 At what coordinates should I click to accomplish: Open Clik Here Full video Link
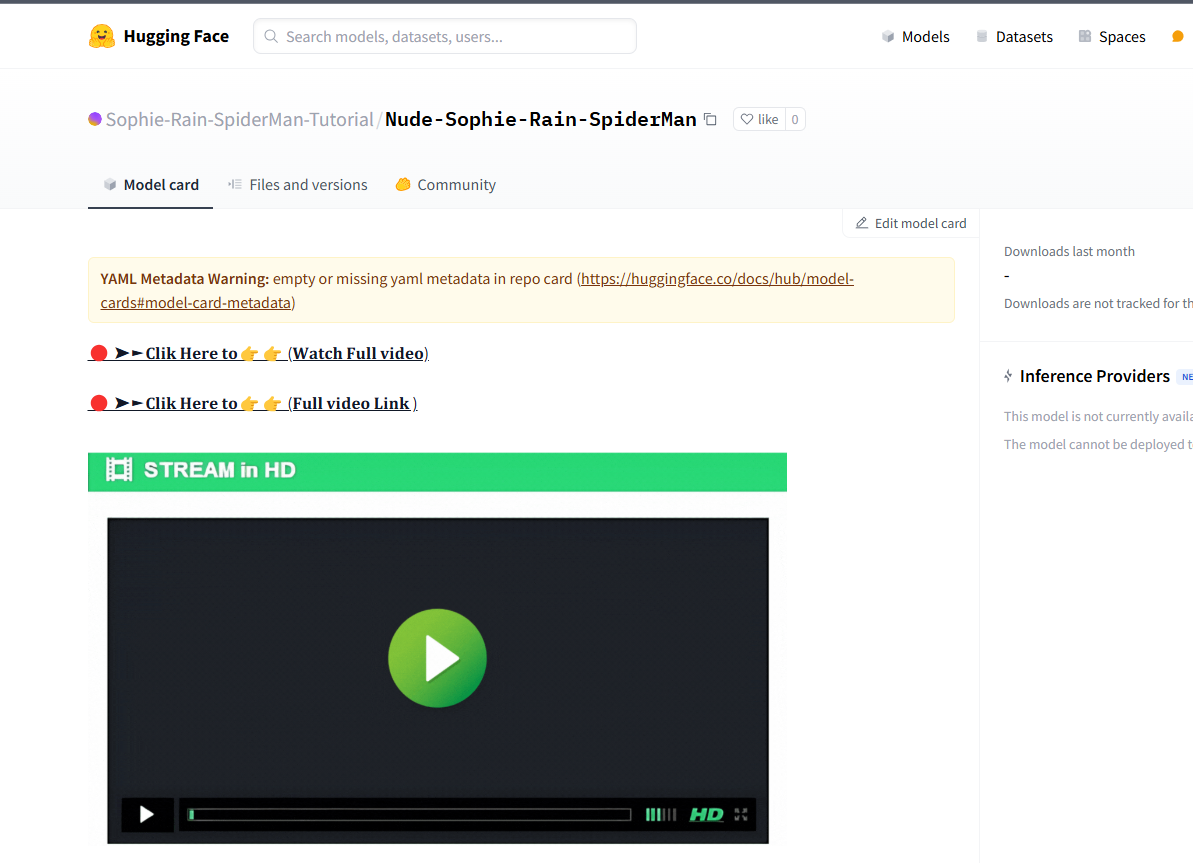(x=253, y=403)
